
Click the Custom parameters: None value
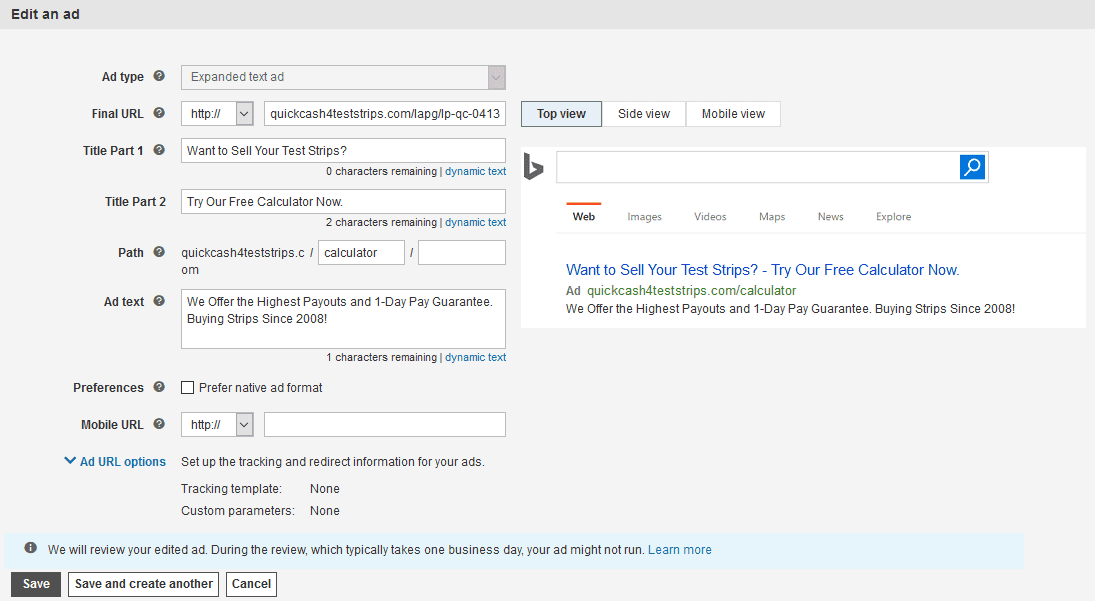325,511
